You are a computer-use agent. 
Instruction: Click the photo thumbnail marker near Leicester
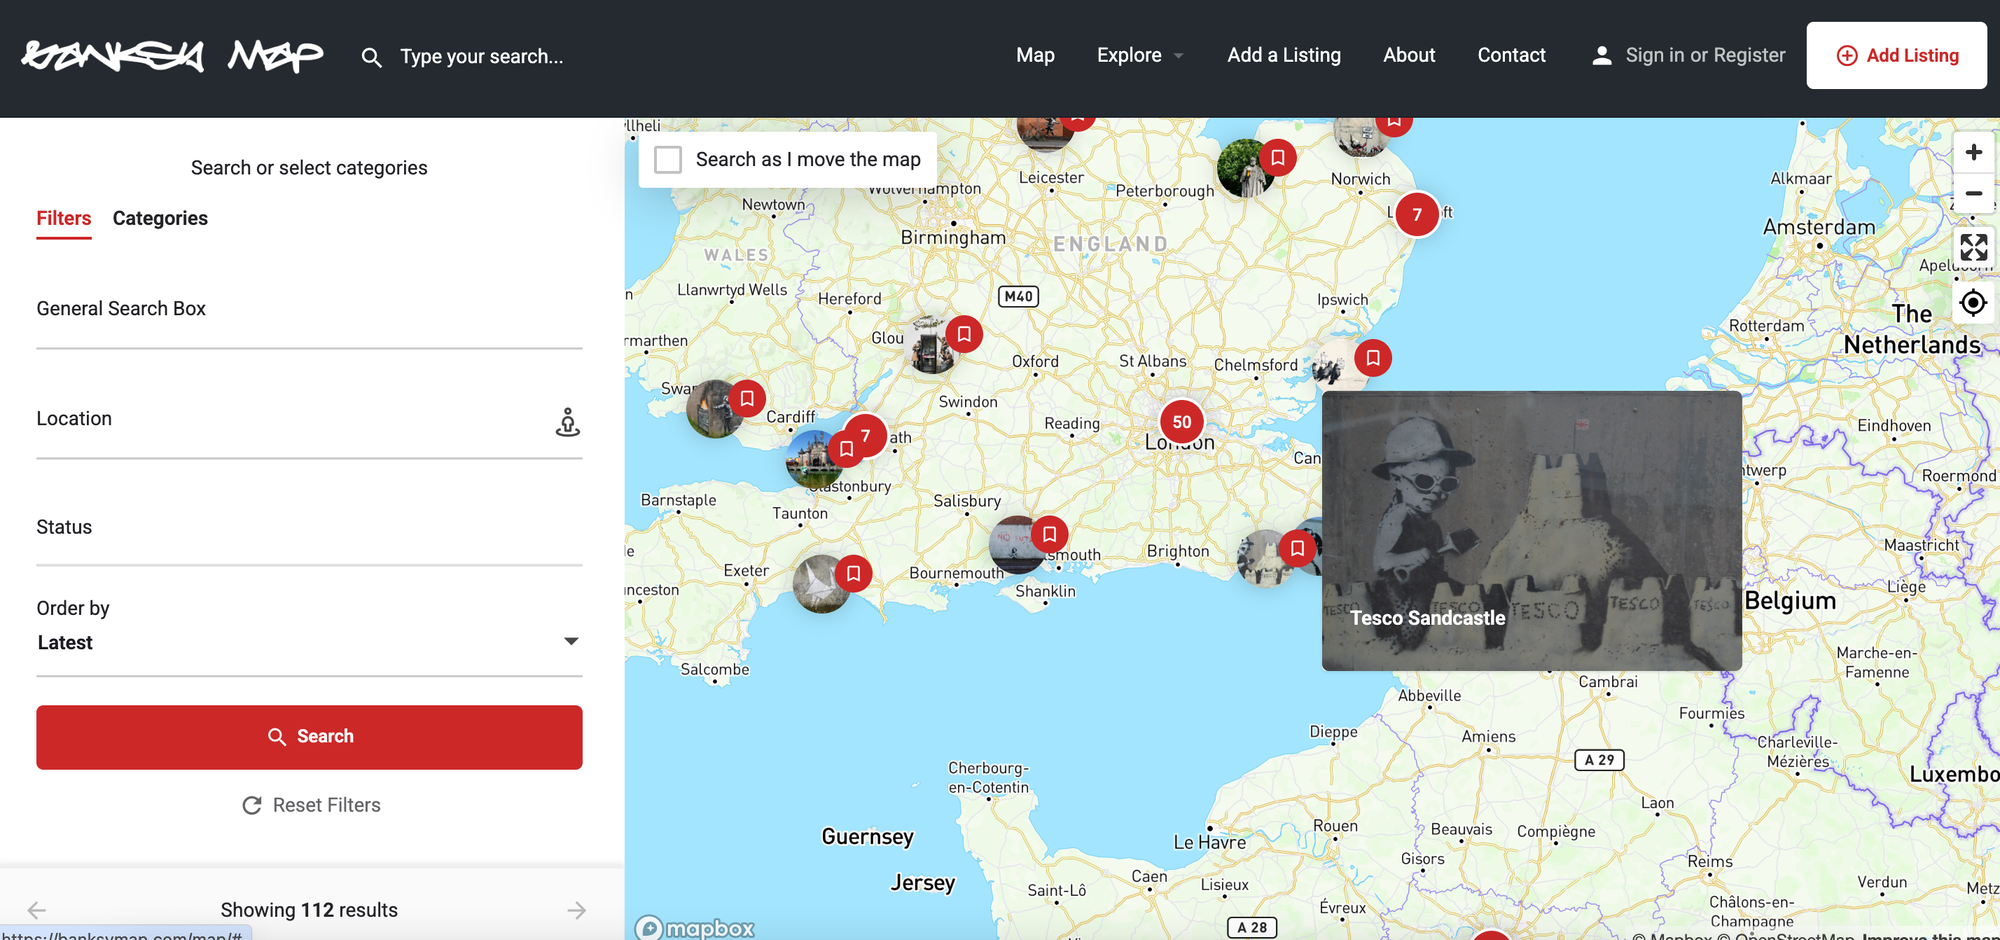tap(1045, 133)
